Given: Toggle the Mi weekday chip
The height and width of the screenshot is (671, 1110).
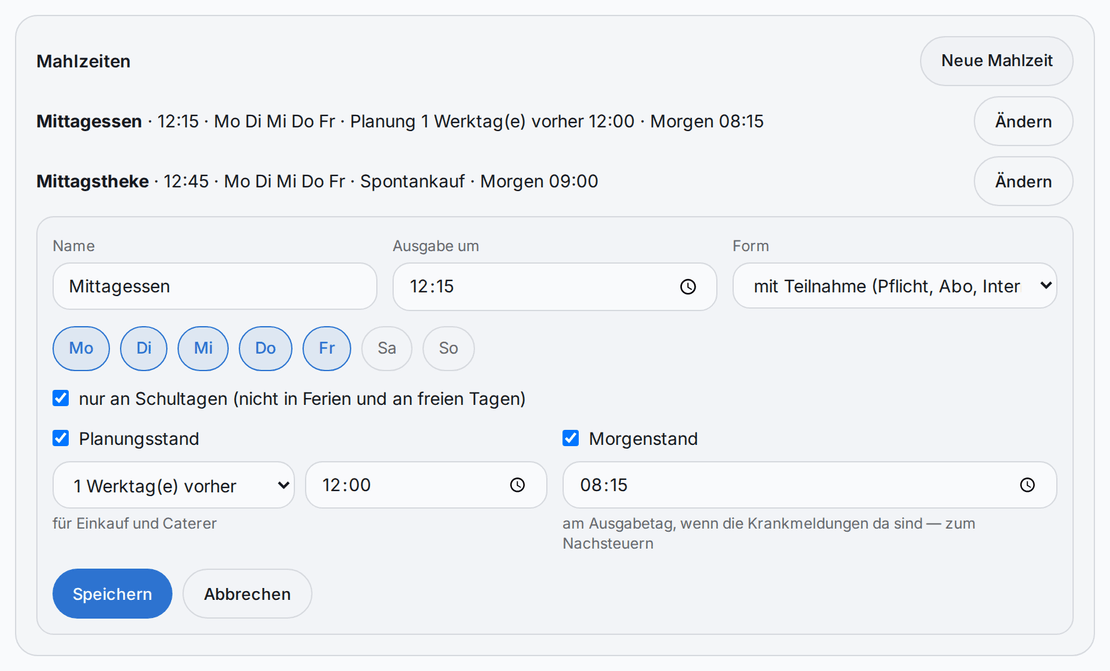Looking at the screenshot, I should pos(203,348).
